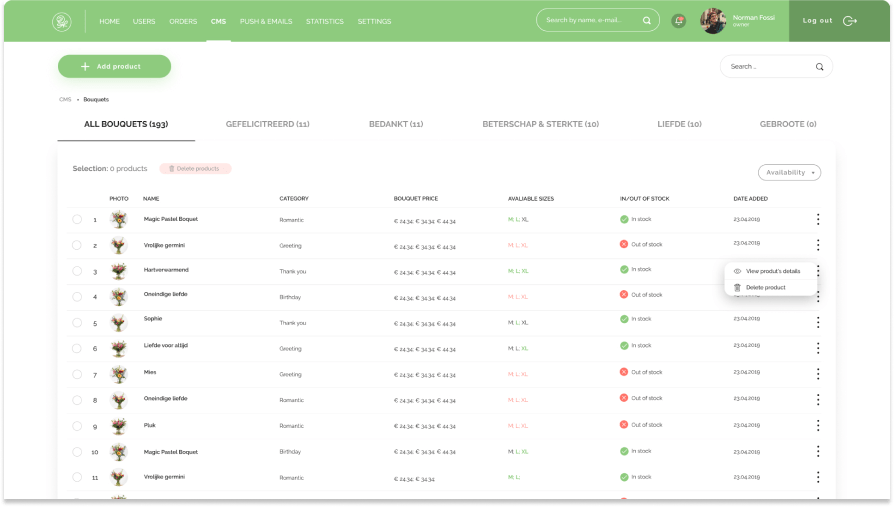Click the logout arrow icon
This screenshot has height=507, width=894.
[x=850, y=21]
